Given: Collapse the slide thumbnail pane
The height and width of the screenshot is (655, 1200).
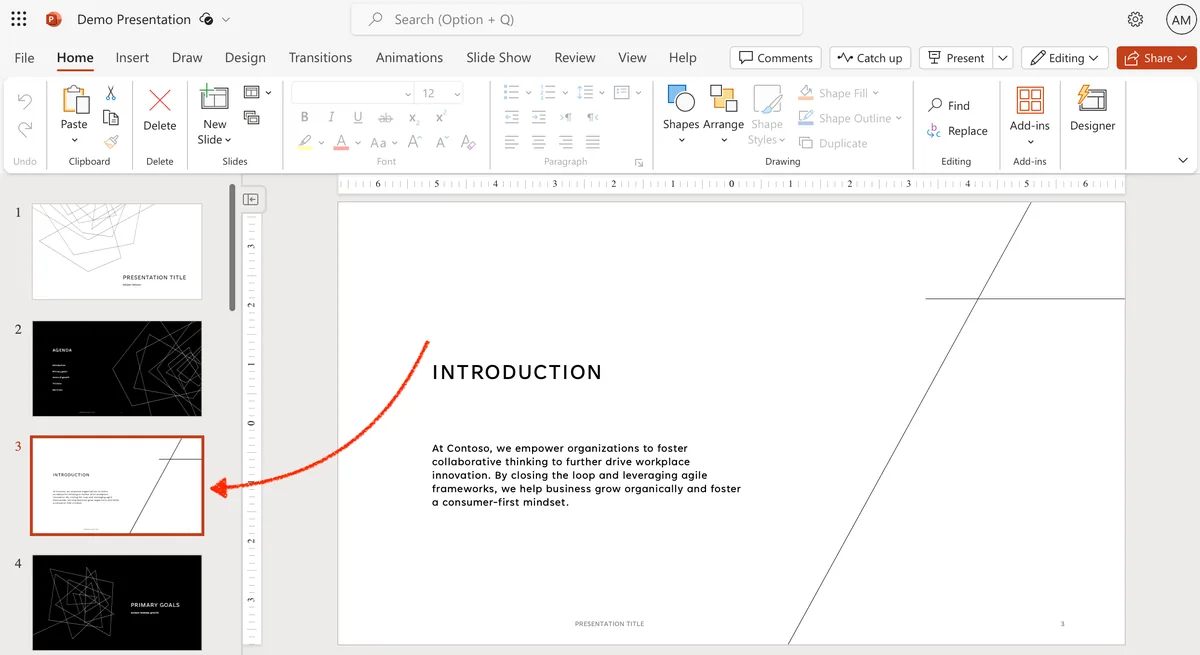Looking at the screenshot, I should (251, 199).
